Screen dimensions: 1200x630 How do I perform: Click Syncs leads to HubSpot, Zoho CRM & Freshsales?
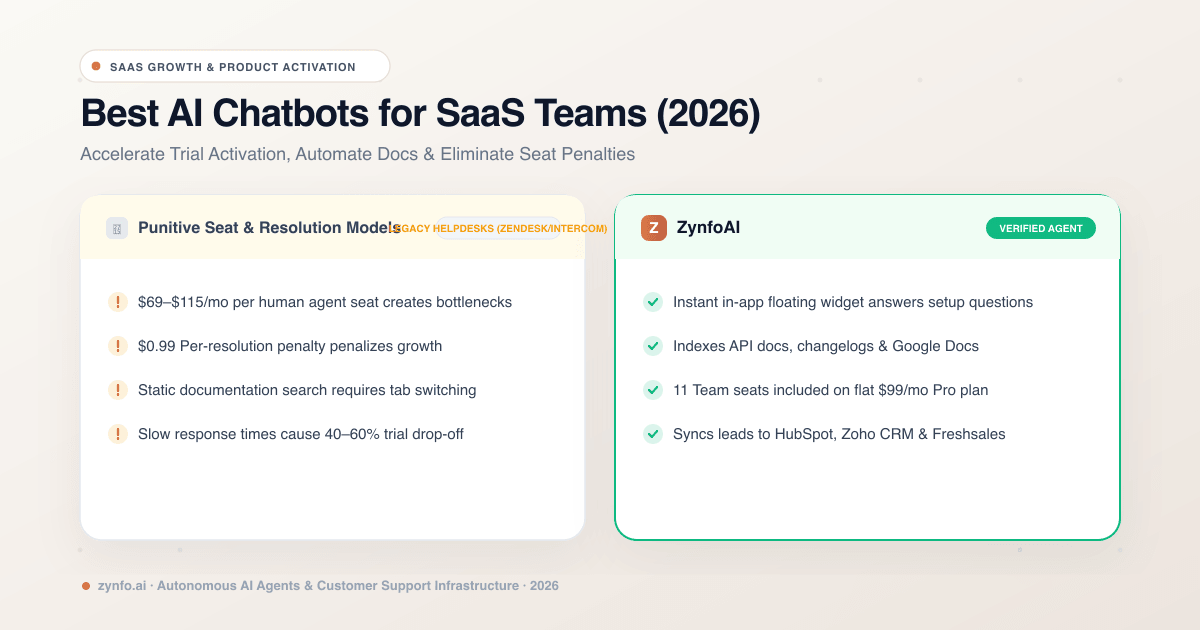pyautogui.click(x=839, y=434)
